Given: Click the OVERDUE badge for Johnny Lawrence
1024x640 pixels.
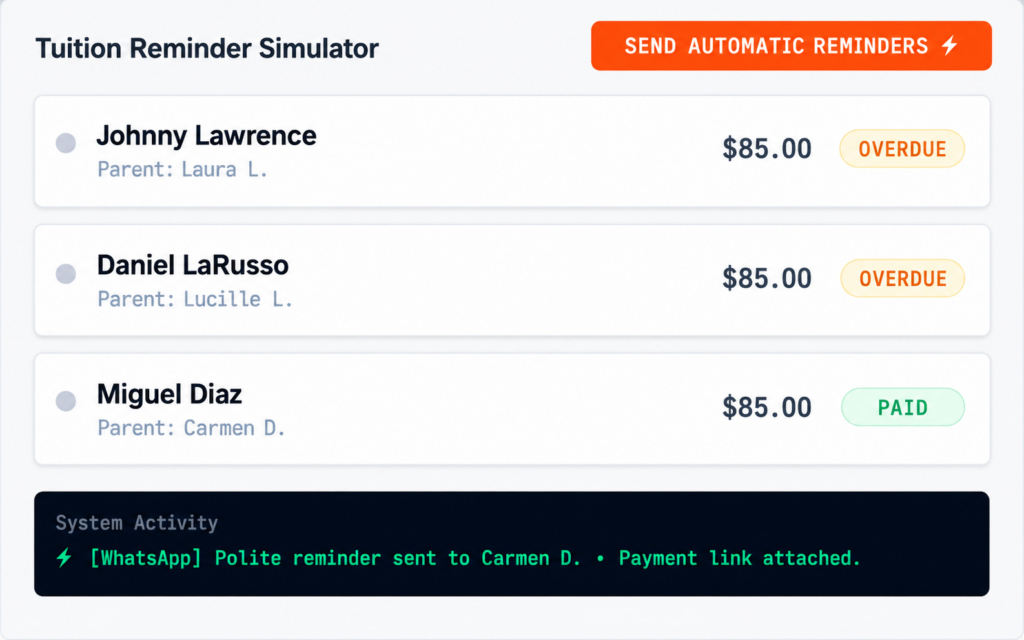Looking at the screenshot, I should (x=902, y=149).
